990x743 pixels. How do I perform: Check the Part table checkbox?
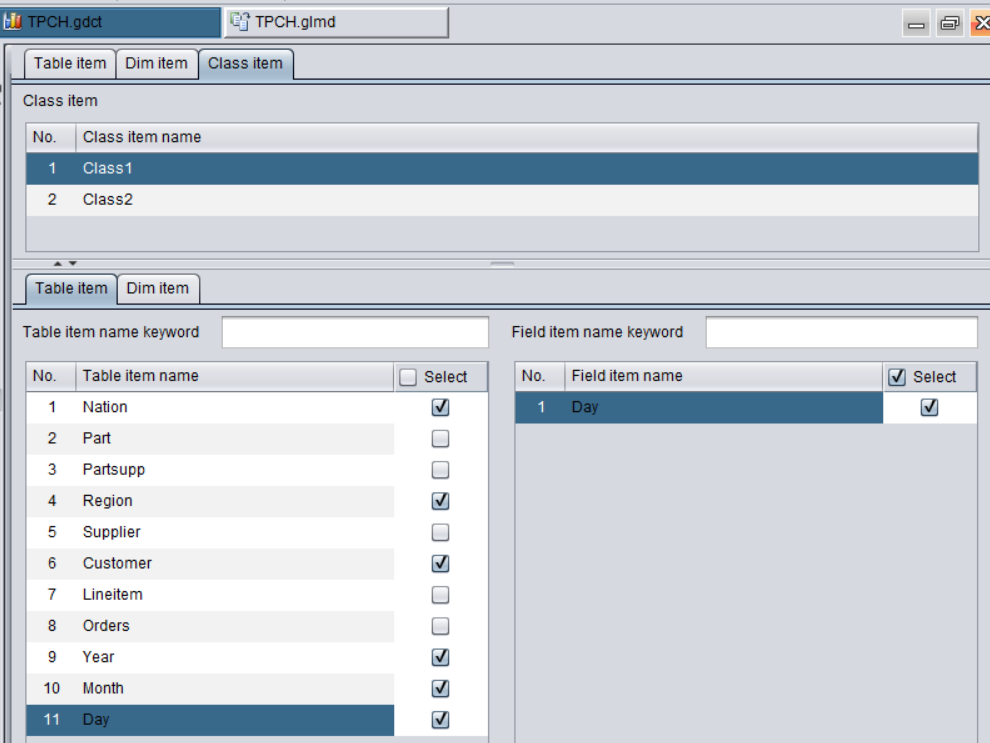(440, 439)
